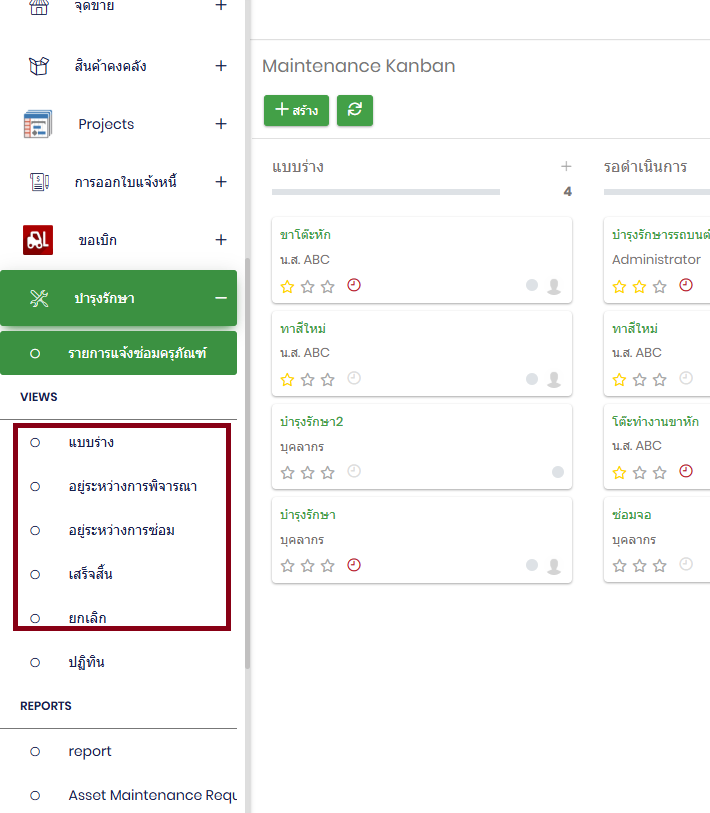Open the Asset Maintenance Request report link

pyautogui.click(x=152, y=795)
